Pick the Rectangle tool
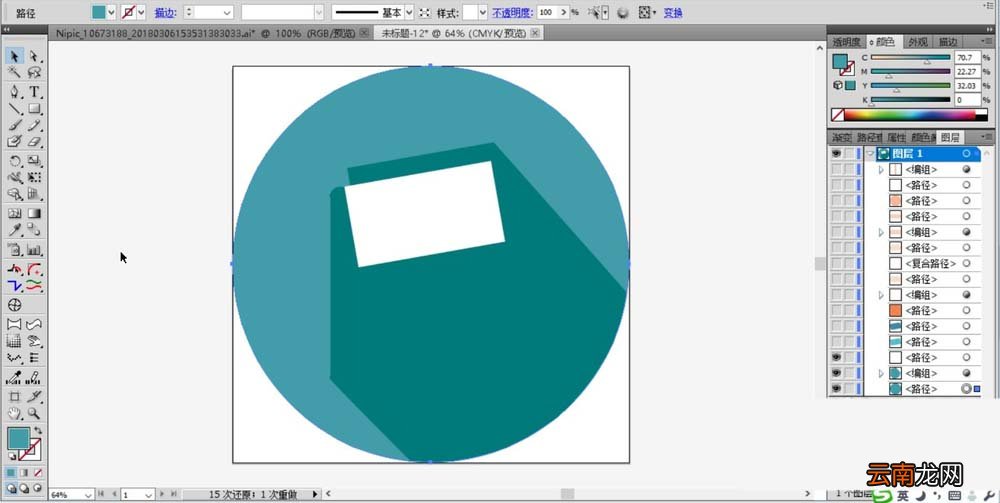 tap(34, 109)
